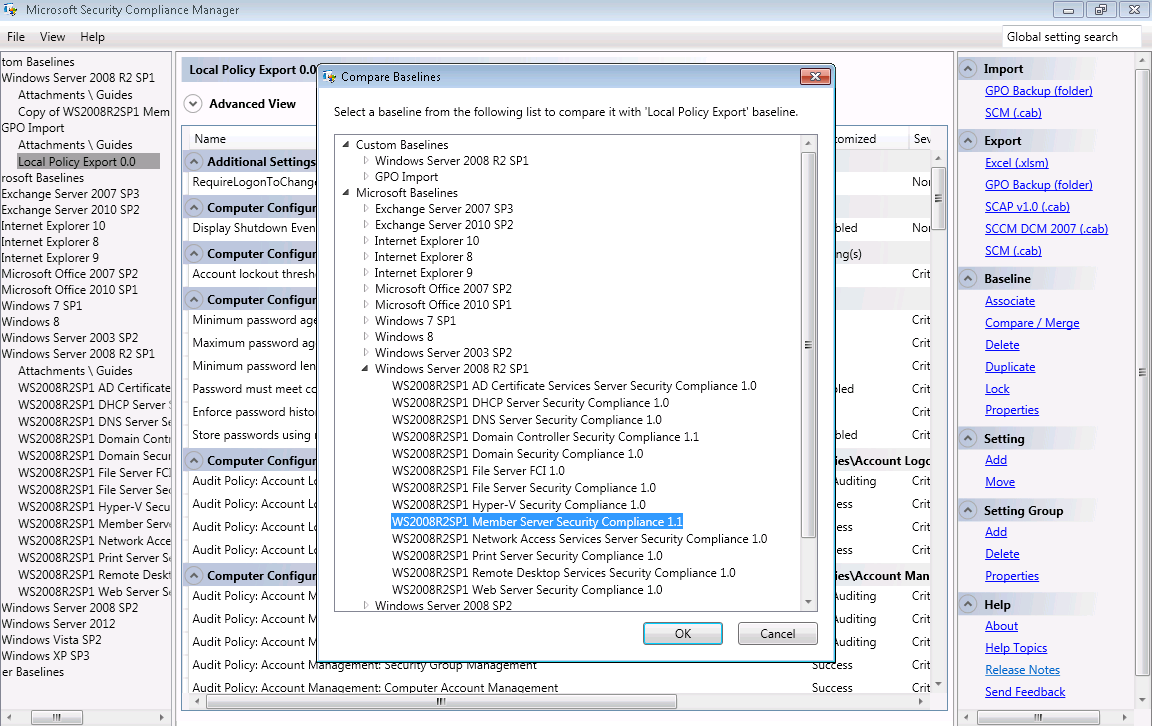Viewport: 1152px width, 726px height.
Task: Select RequireLogonToChange setting row
Action: 253,182
